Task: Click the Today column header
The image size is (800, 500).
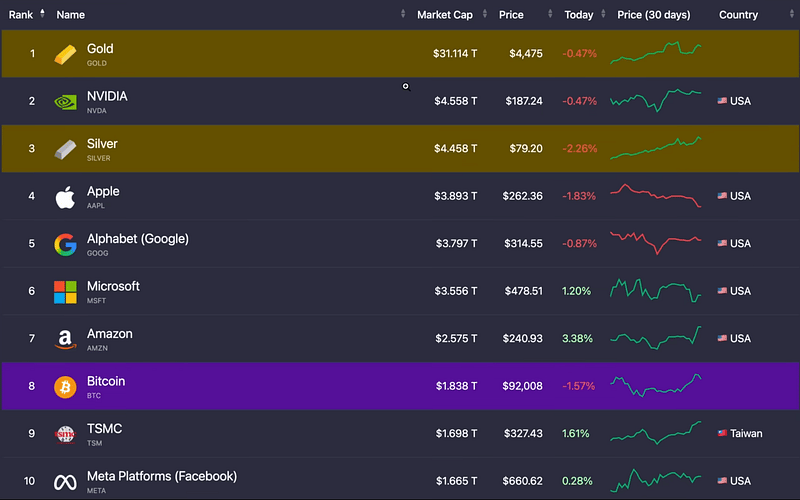Action: pyautogui.click(x=579, y=15)
